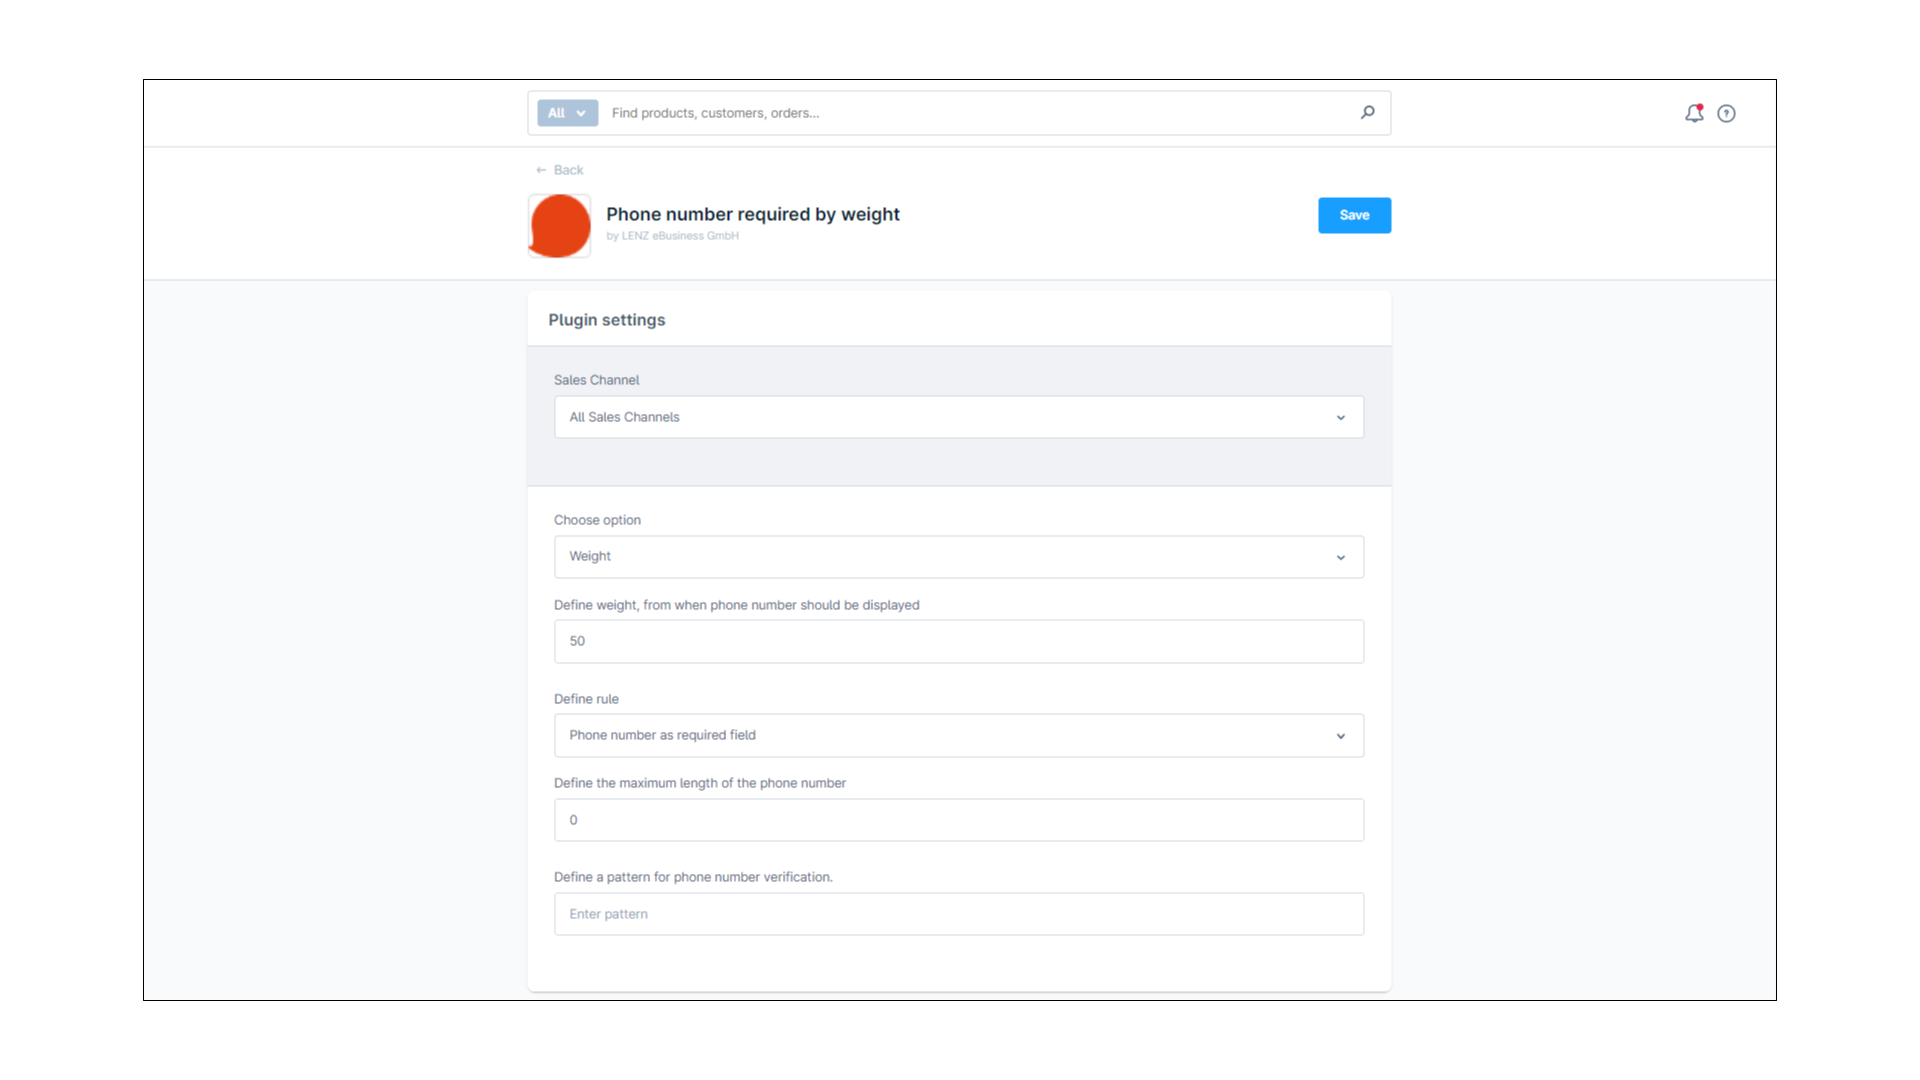1920x1080 pixels.
Task: Click the back arrow icon
Action: 541,169
